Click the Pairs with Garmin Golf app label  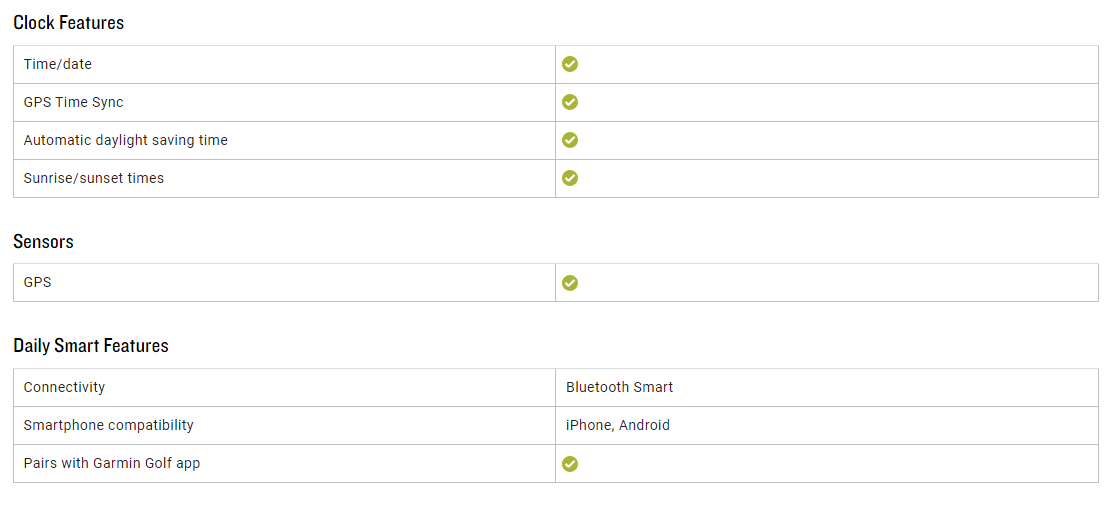click(x=112, y=463)
